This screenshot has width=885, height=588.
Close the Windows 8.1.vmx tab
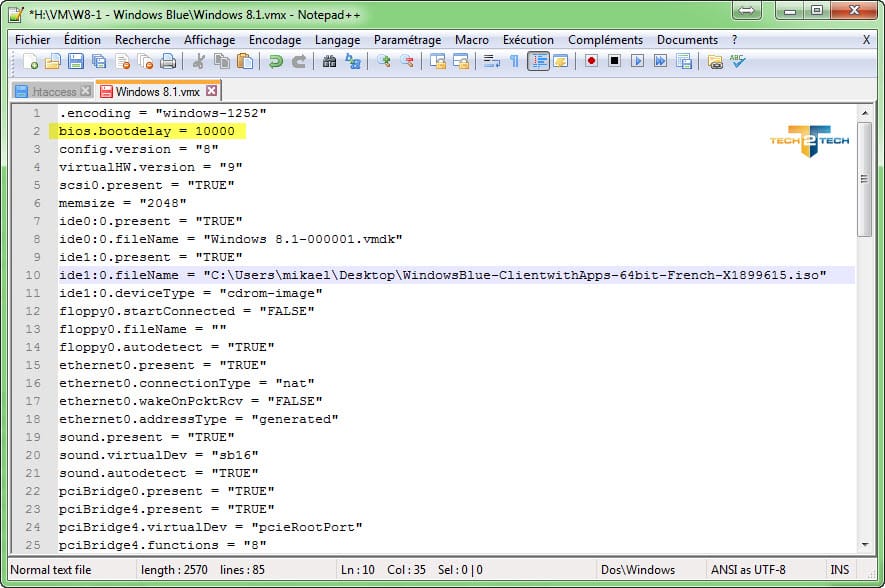211,92
